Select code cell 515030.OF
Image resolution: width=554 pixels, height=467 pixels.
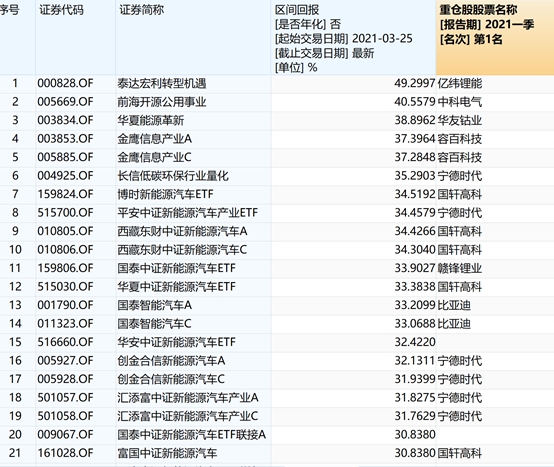point(65,286)
